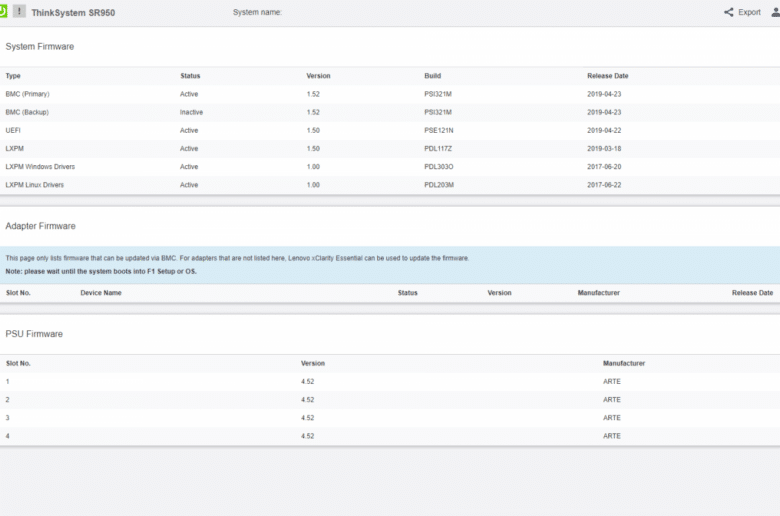Click the LXPM Linux Drivers row
Screen dimensions: 780x516
pos(34,185)
